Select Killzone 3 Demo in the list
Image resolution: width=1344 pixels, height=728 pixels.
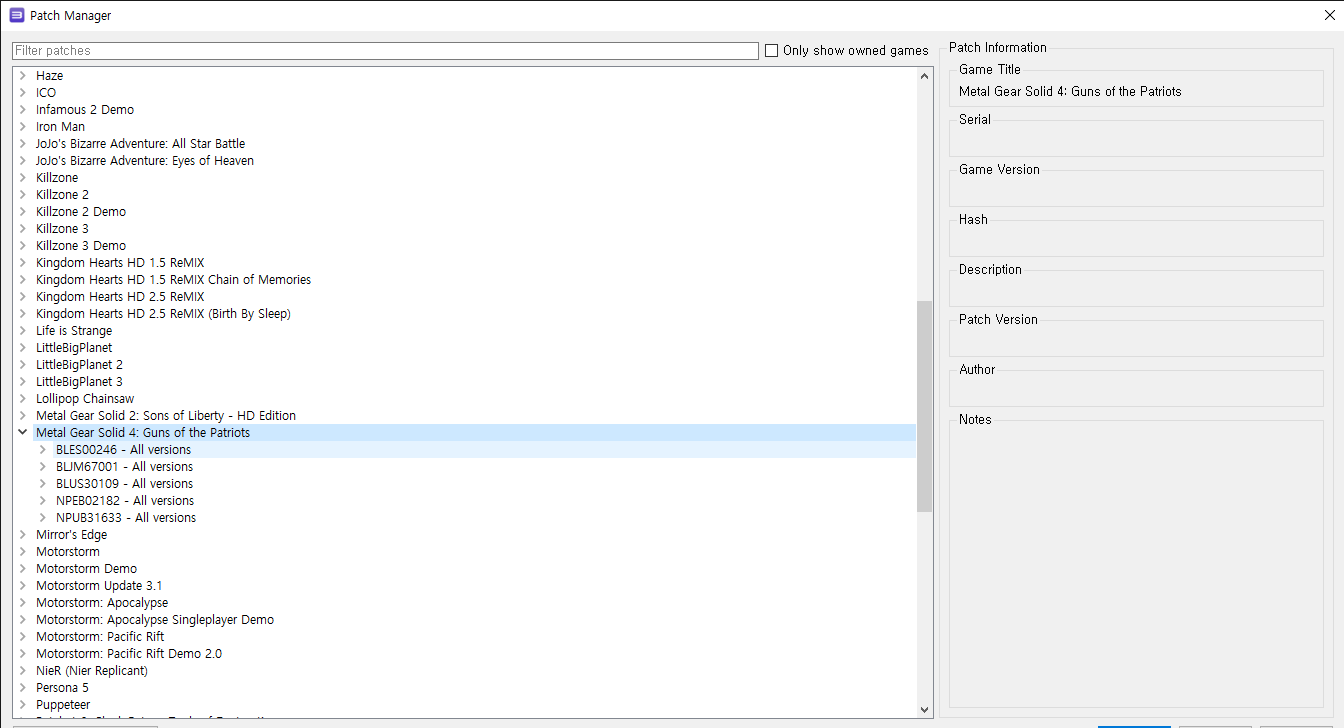pos(81,246)
